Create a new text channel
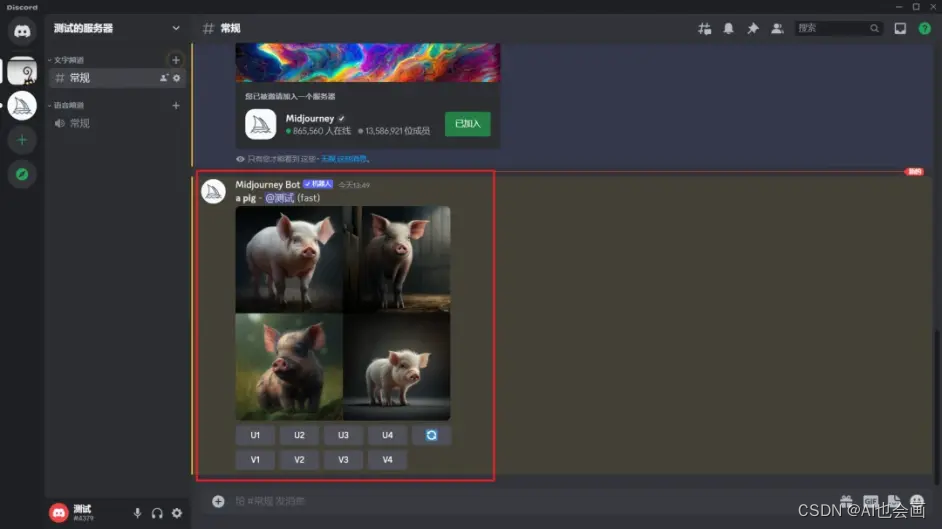942x529 pixels. [x=175, y=60]
